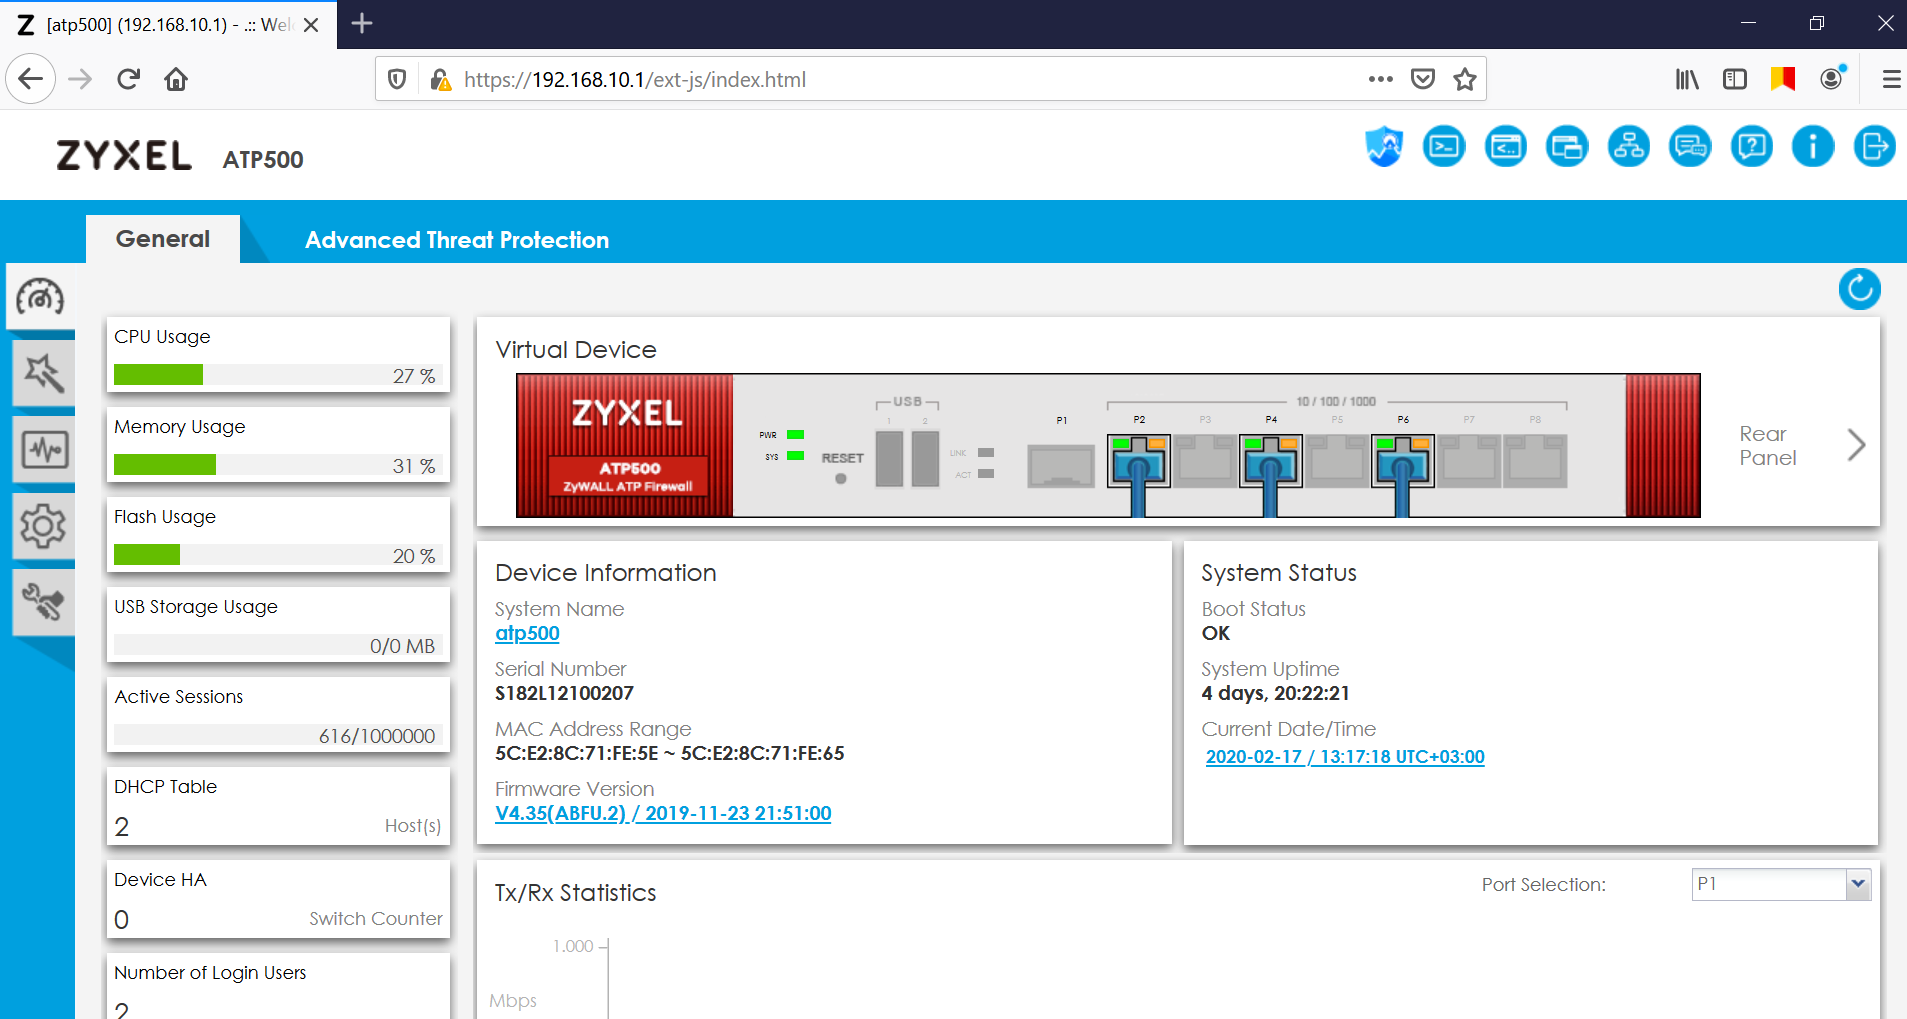Screen dimensions: 1907x1019
Task: Bookmark this page with the star icon
Action: tap(1465, 79)
